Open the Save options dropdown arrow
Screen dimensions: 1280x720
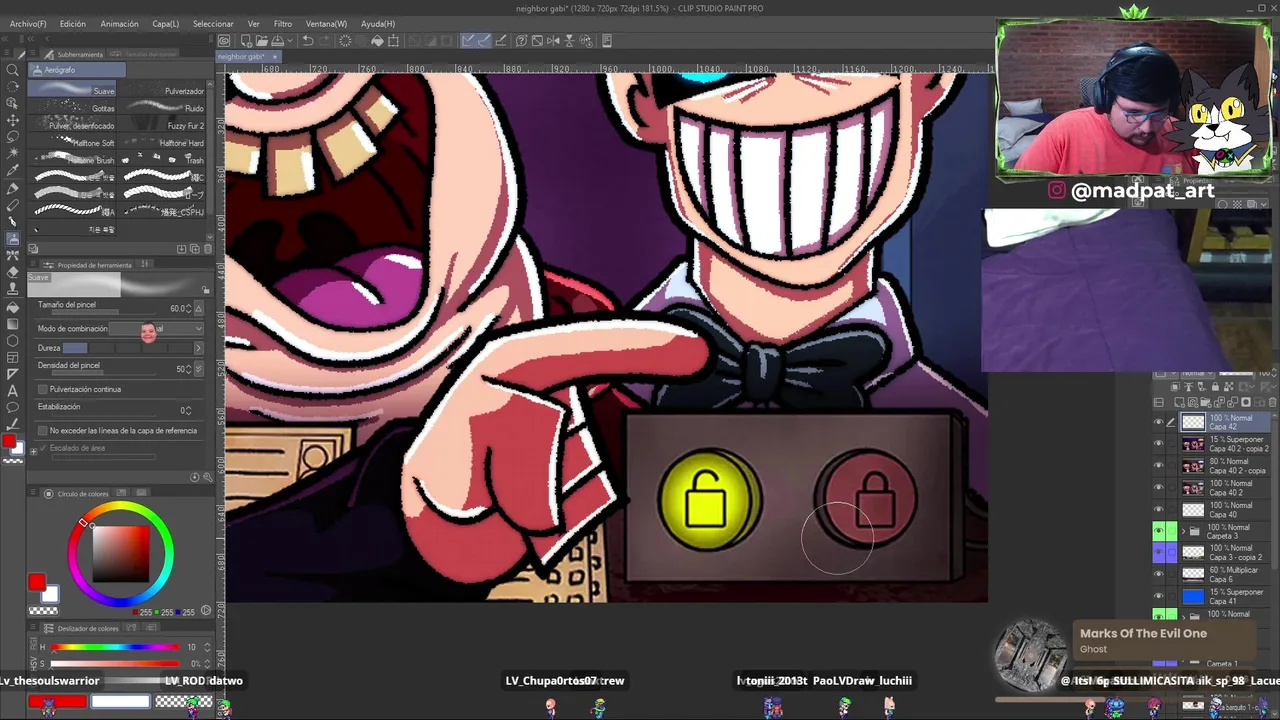pos(288,41)
